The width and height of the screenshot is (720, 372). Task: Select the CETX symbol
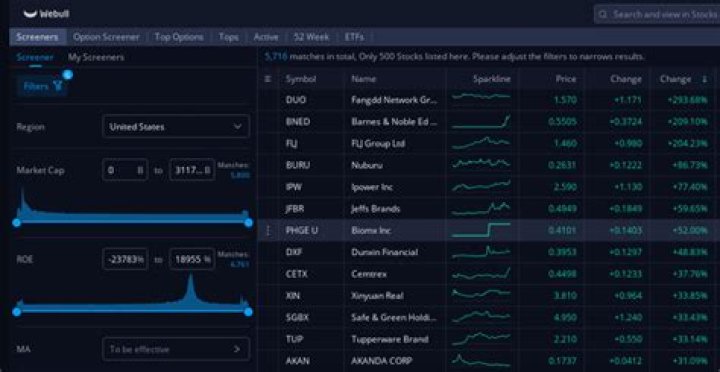pyautogui.click(x=297, y=274)
